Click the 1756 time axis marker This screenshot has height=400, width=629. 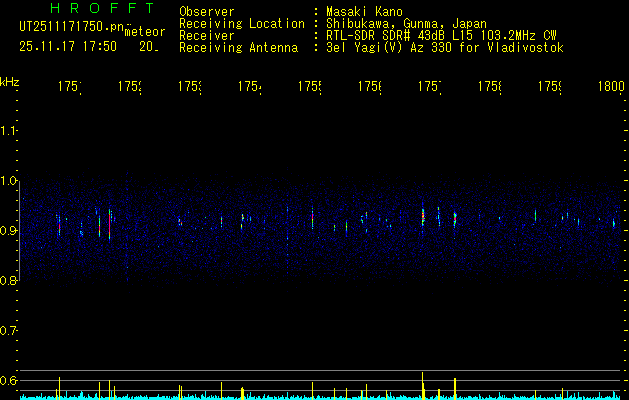[370, 87]
